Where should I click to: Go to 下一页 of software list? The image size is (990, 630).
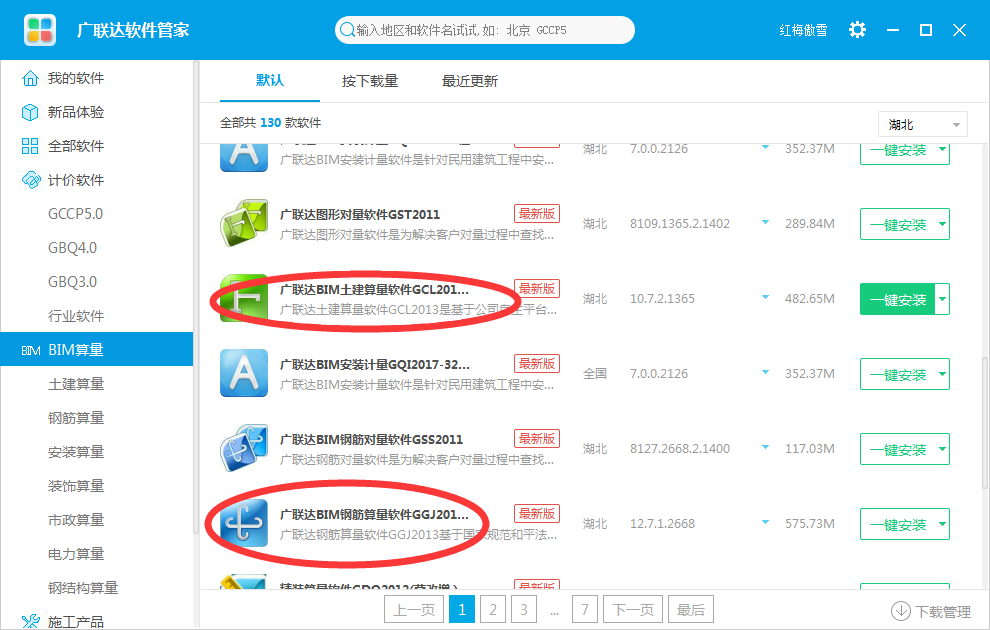click(633, 609)
